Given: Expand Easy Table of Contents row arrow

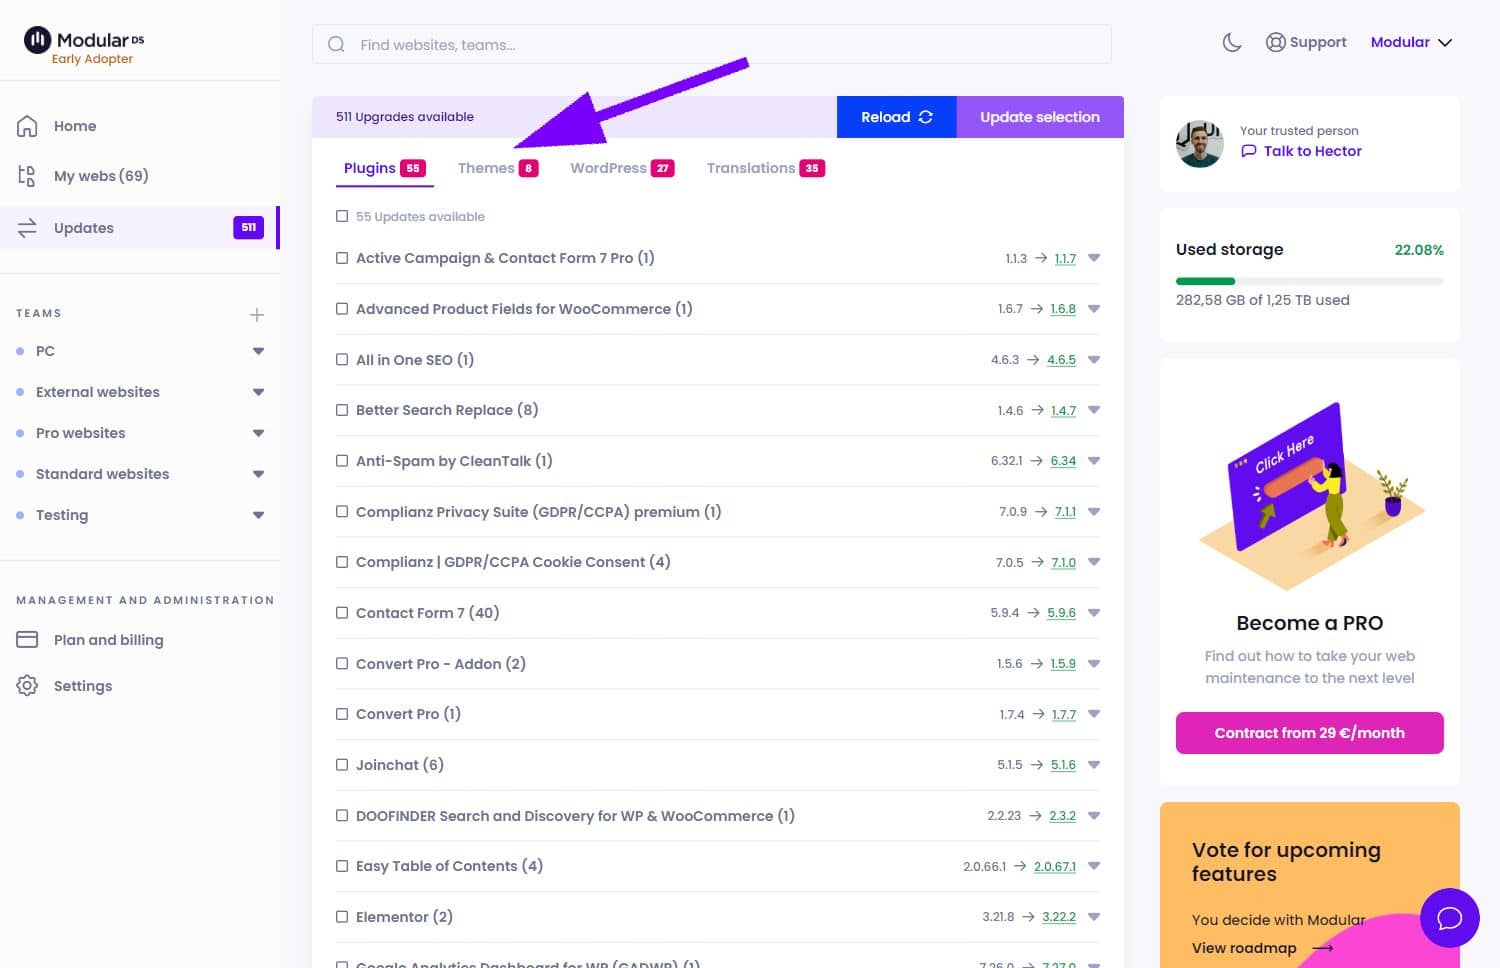Looking at the screenshot, I should tap(1094, 866).
